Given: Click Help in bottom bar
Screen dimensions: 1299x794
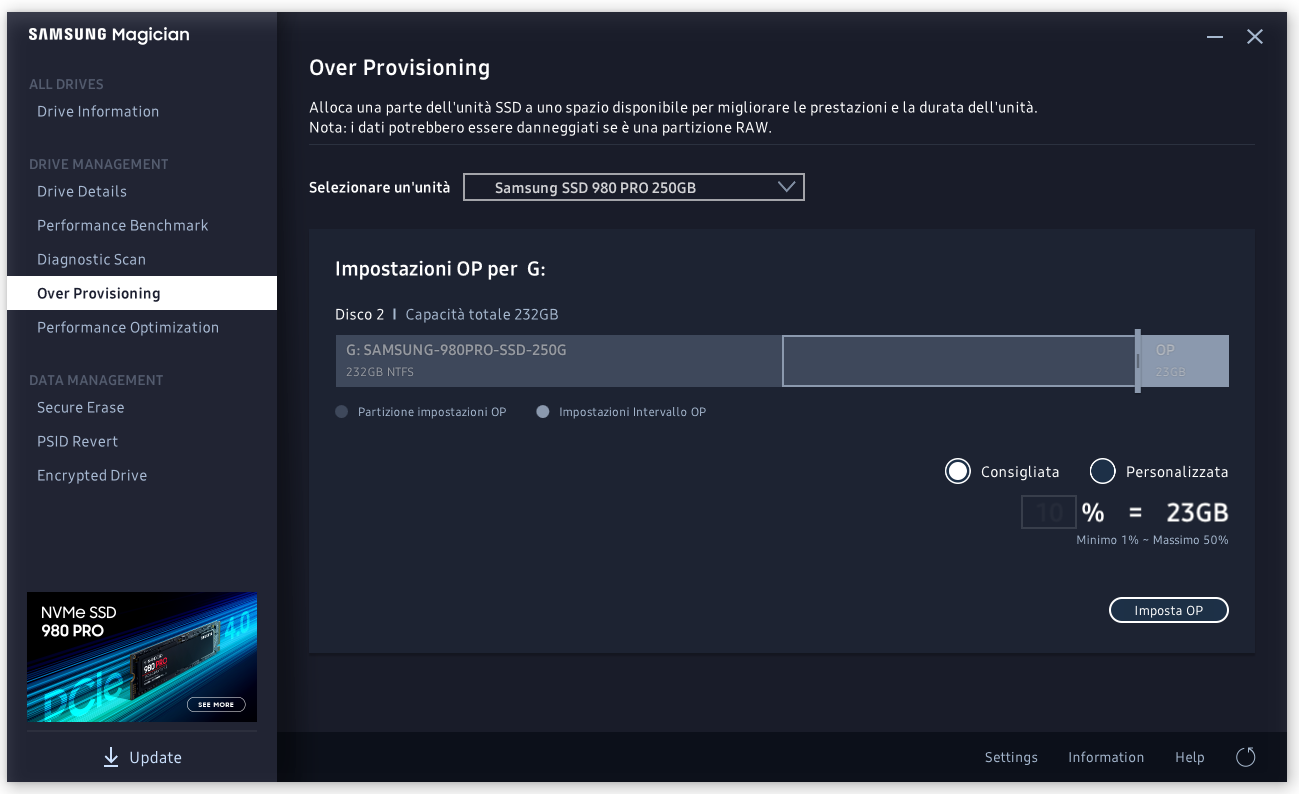Looking at the screenshot, I should click(1190, 757).
